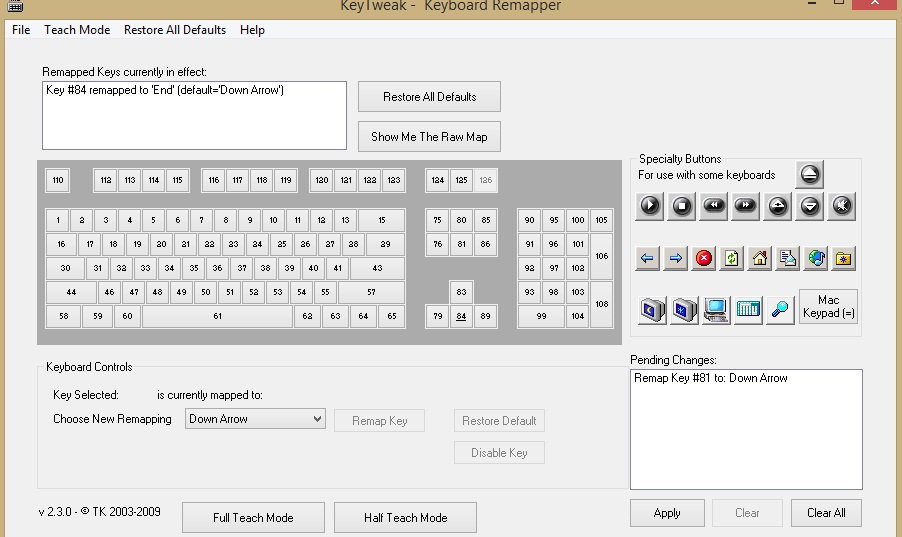Select key 112 in the function row
The width and height of the screenshot is (902, 537).
pyautogui.click(x=106, y=180)
